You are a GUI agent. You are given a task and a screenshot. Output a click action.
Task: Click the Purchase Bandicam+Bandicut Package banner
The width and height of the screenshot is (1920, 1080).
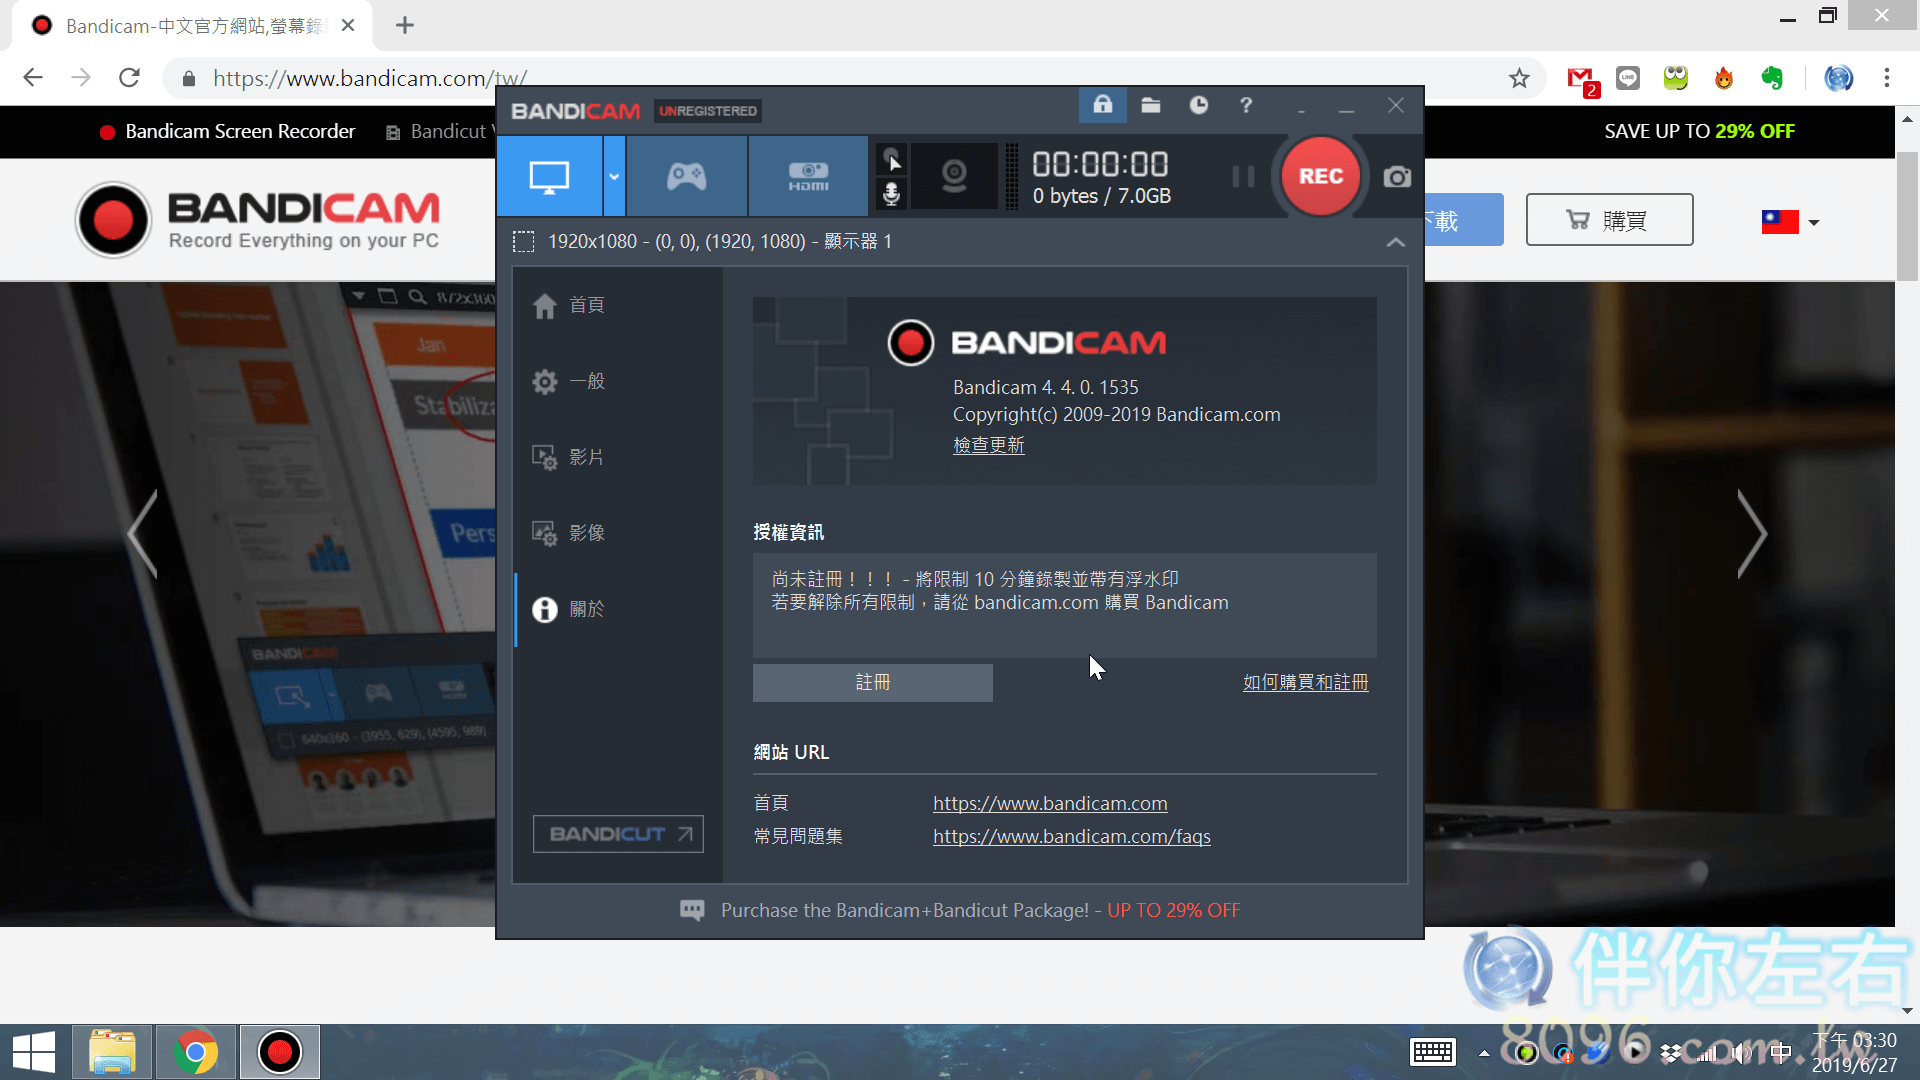coord(980,911)
